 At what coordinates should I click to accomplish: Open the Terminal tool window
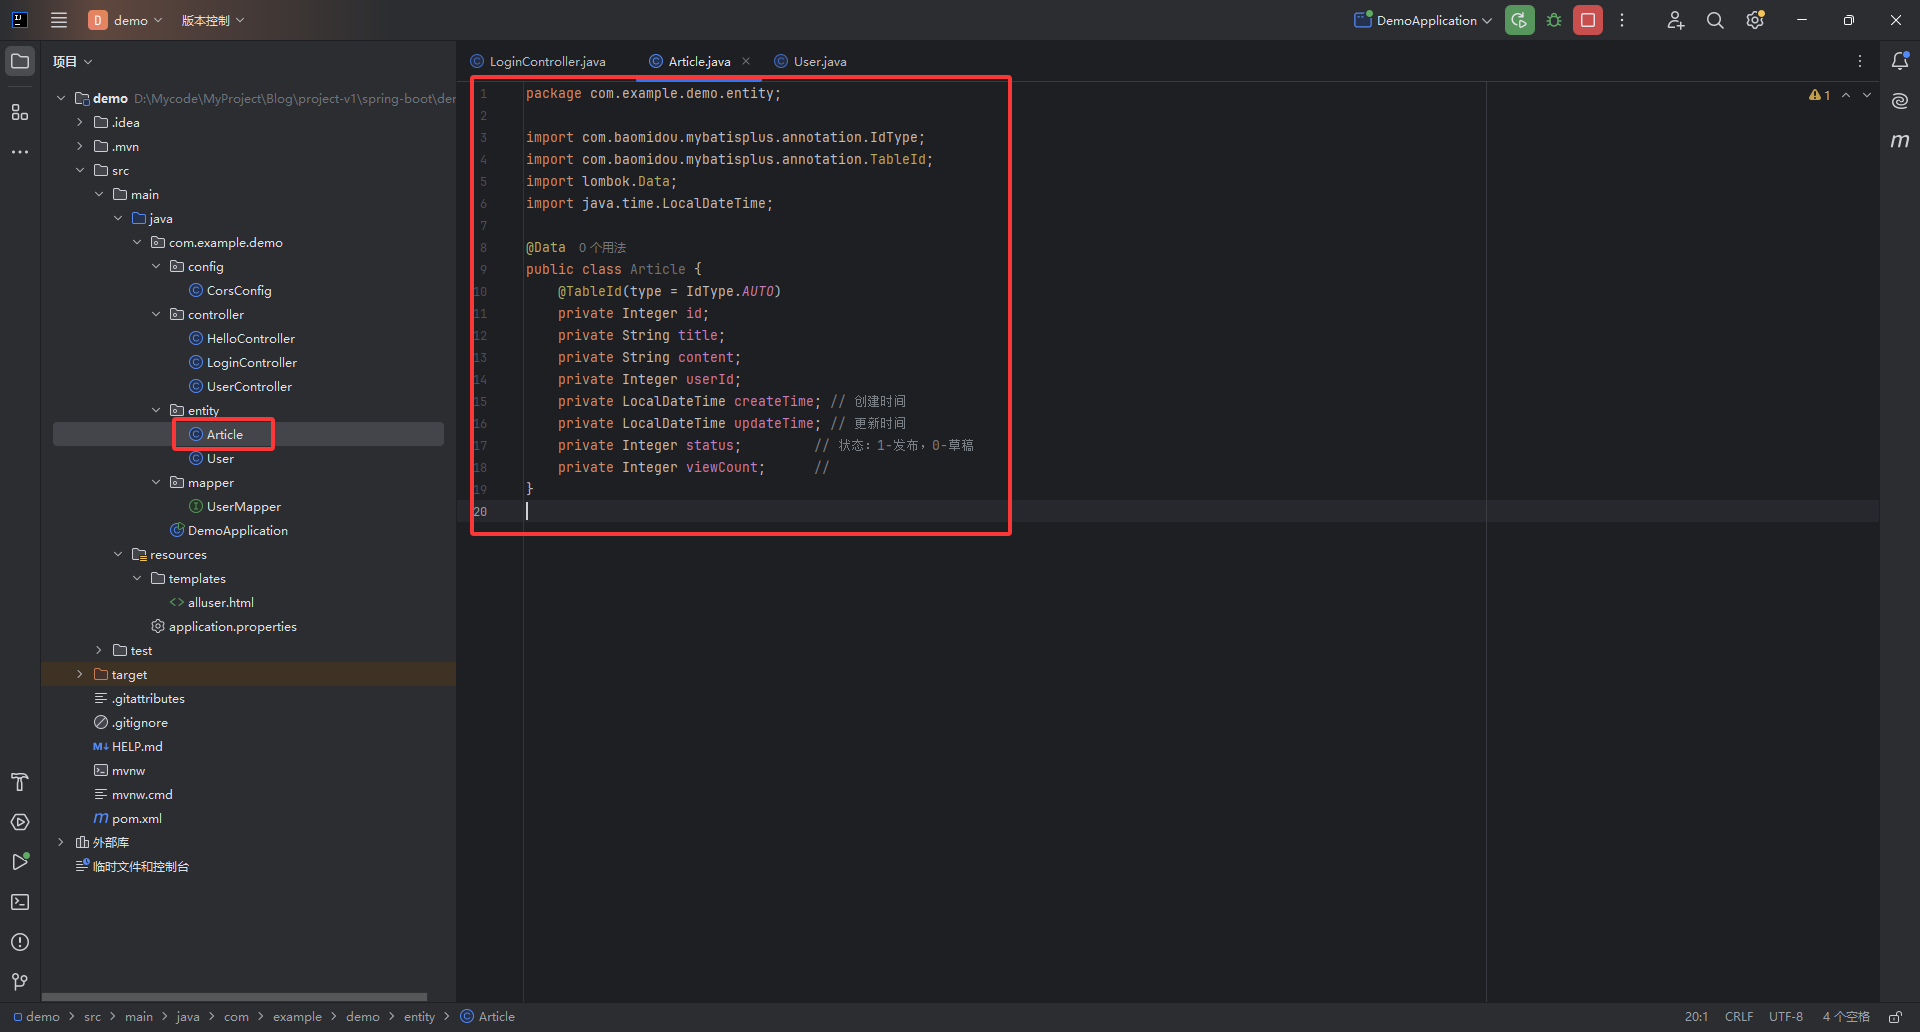[x=20, y=902]
